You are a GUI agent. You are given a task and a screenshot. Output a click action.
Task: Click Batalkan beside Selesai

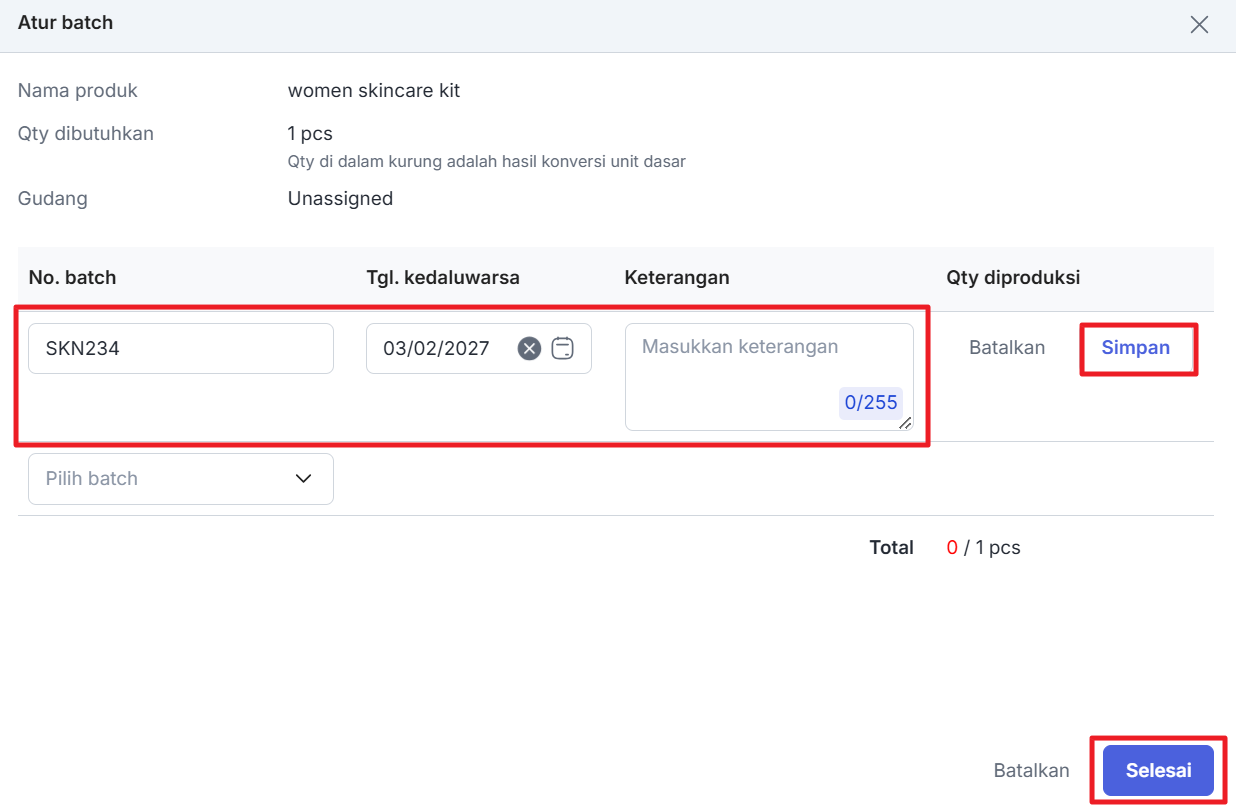pos(1031,771)
